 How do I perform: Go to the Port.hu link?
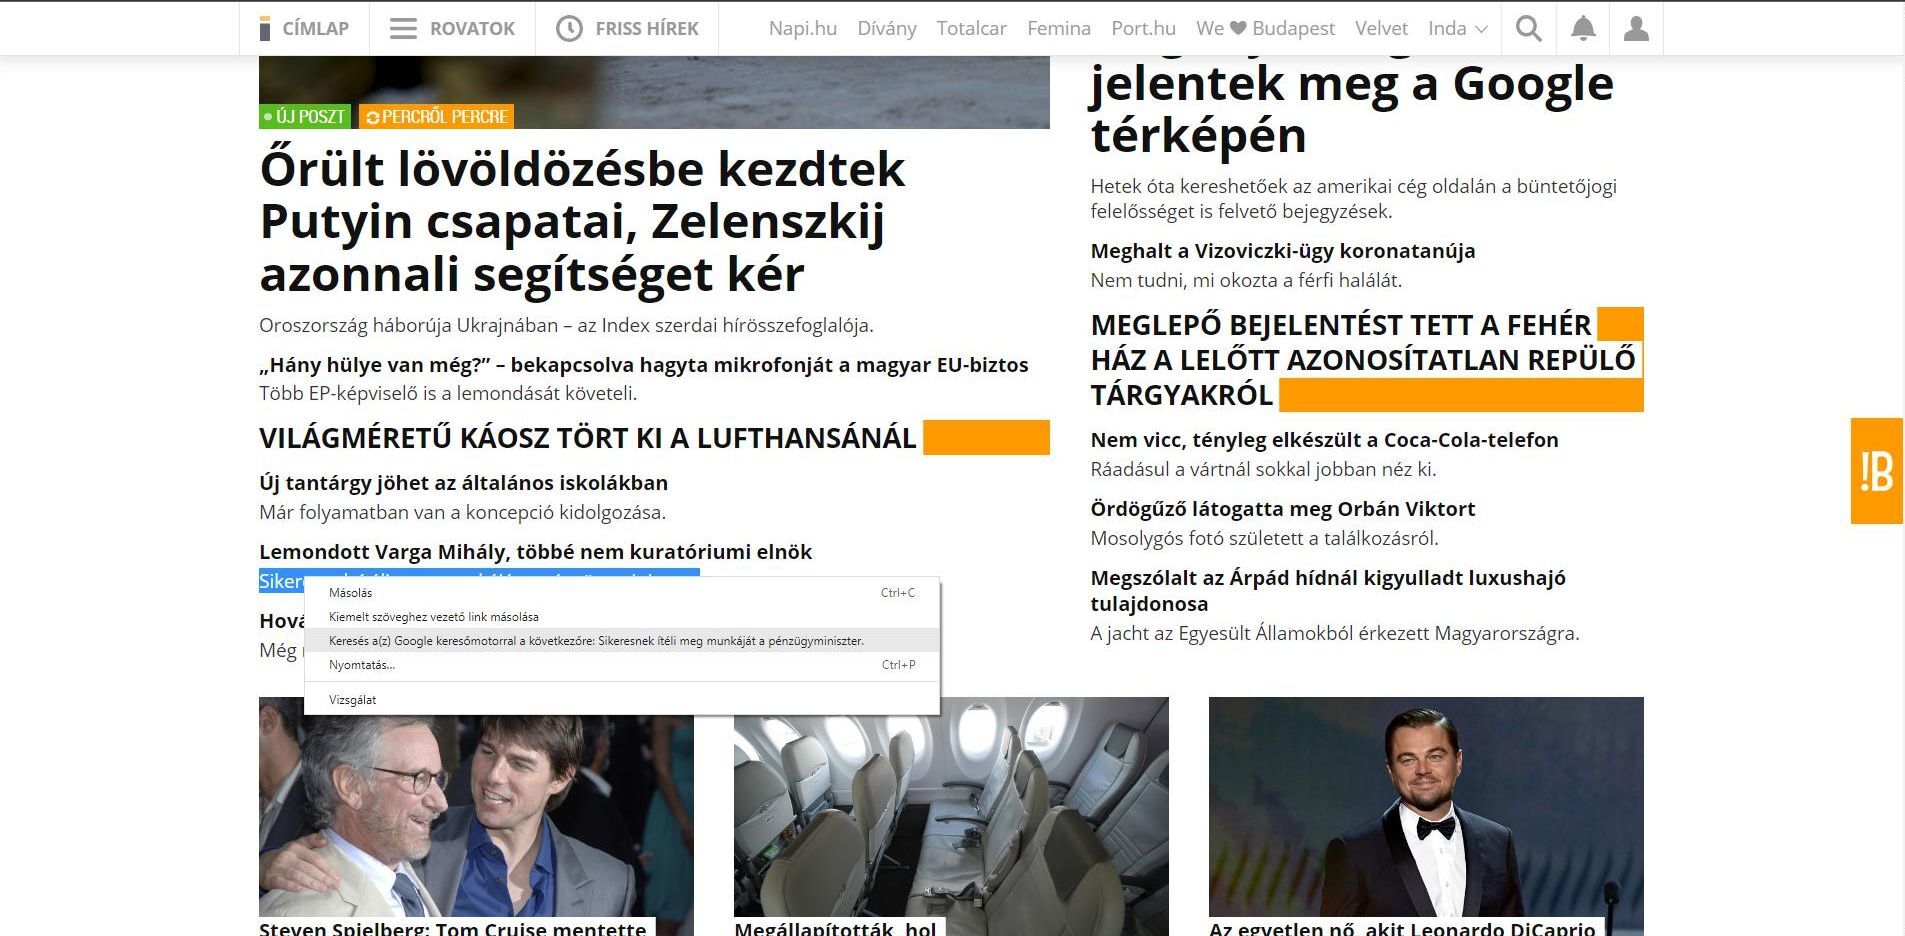coord(1144,29)
